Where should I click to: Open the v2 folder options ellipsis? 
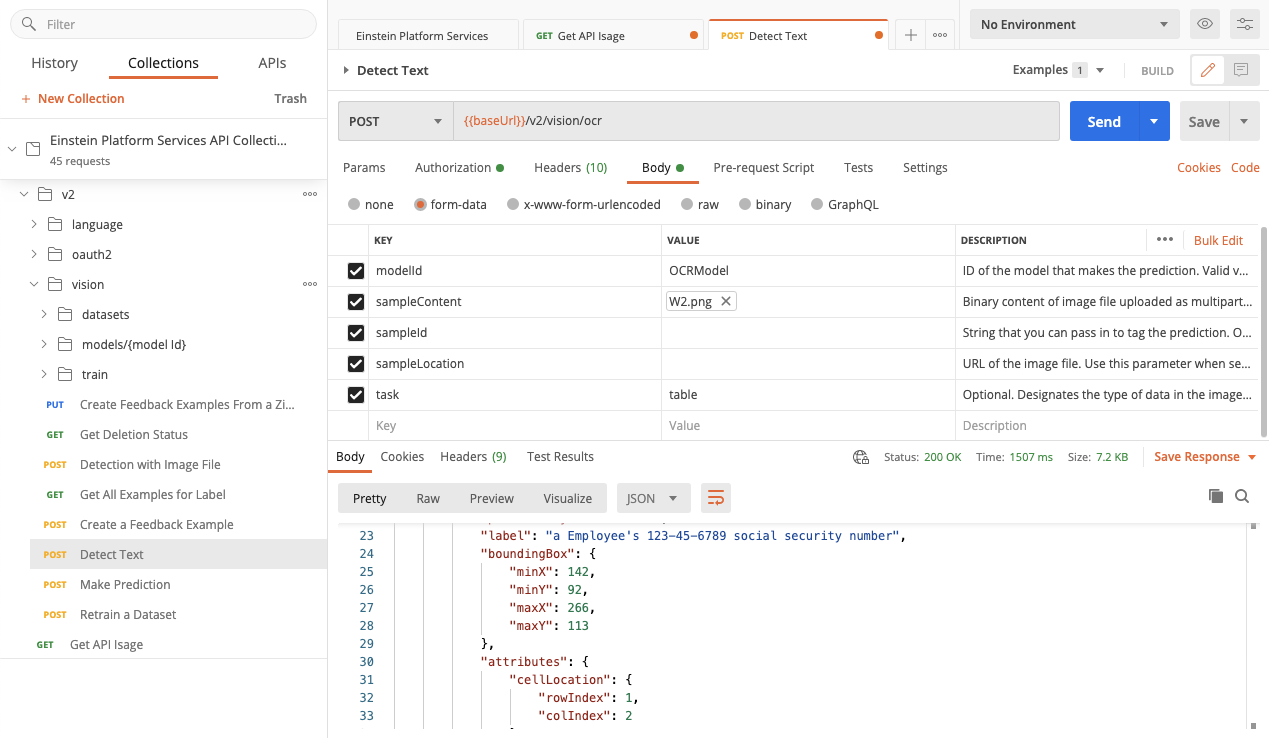click(310, 194)
